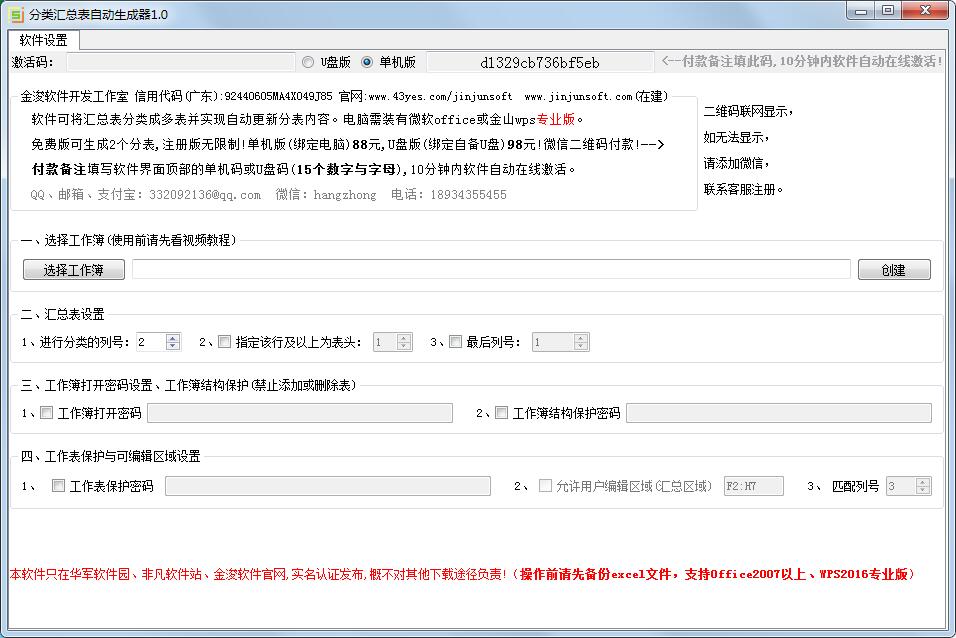Screen dimensions: 956x638
Task: Click the www.43yes.com/jinjunsoft website text
Action: tap(440, 96)
